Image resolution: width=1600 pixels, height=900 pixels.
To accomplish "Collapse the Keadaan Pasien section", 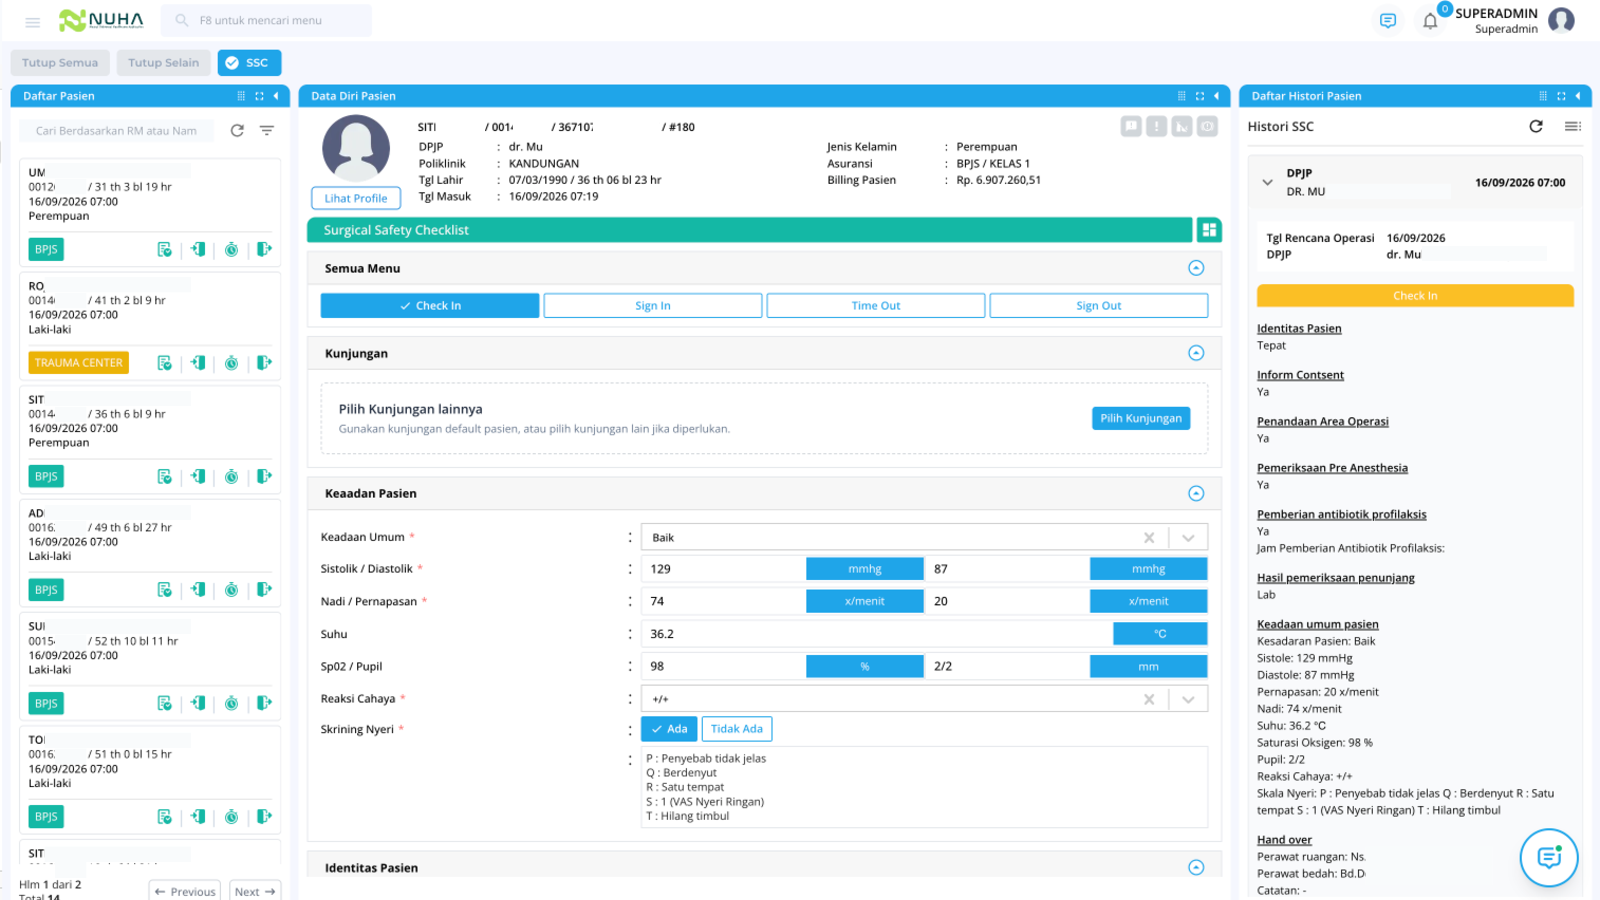I will coord(1196,494).
